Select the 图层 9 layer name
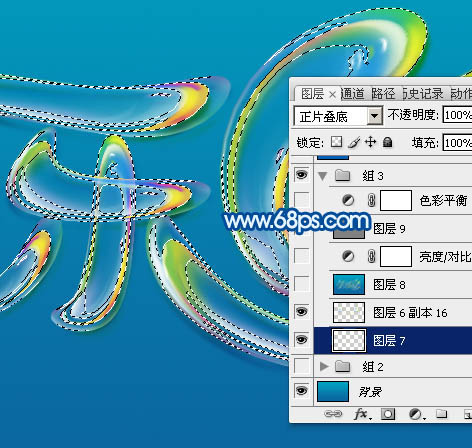 389,229
